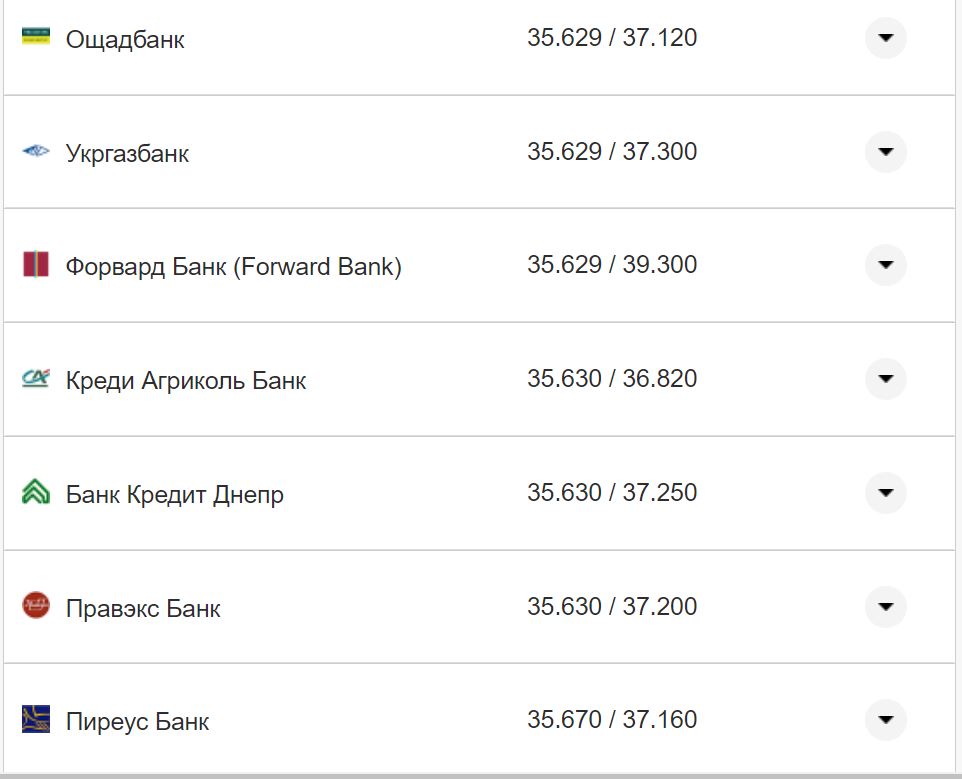962x779 pixels.
Task: Expand the Пиреус Банк rate details
Action: 885,719
